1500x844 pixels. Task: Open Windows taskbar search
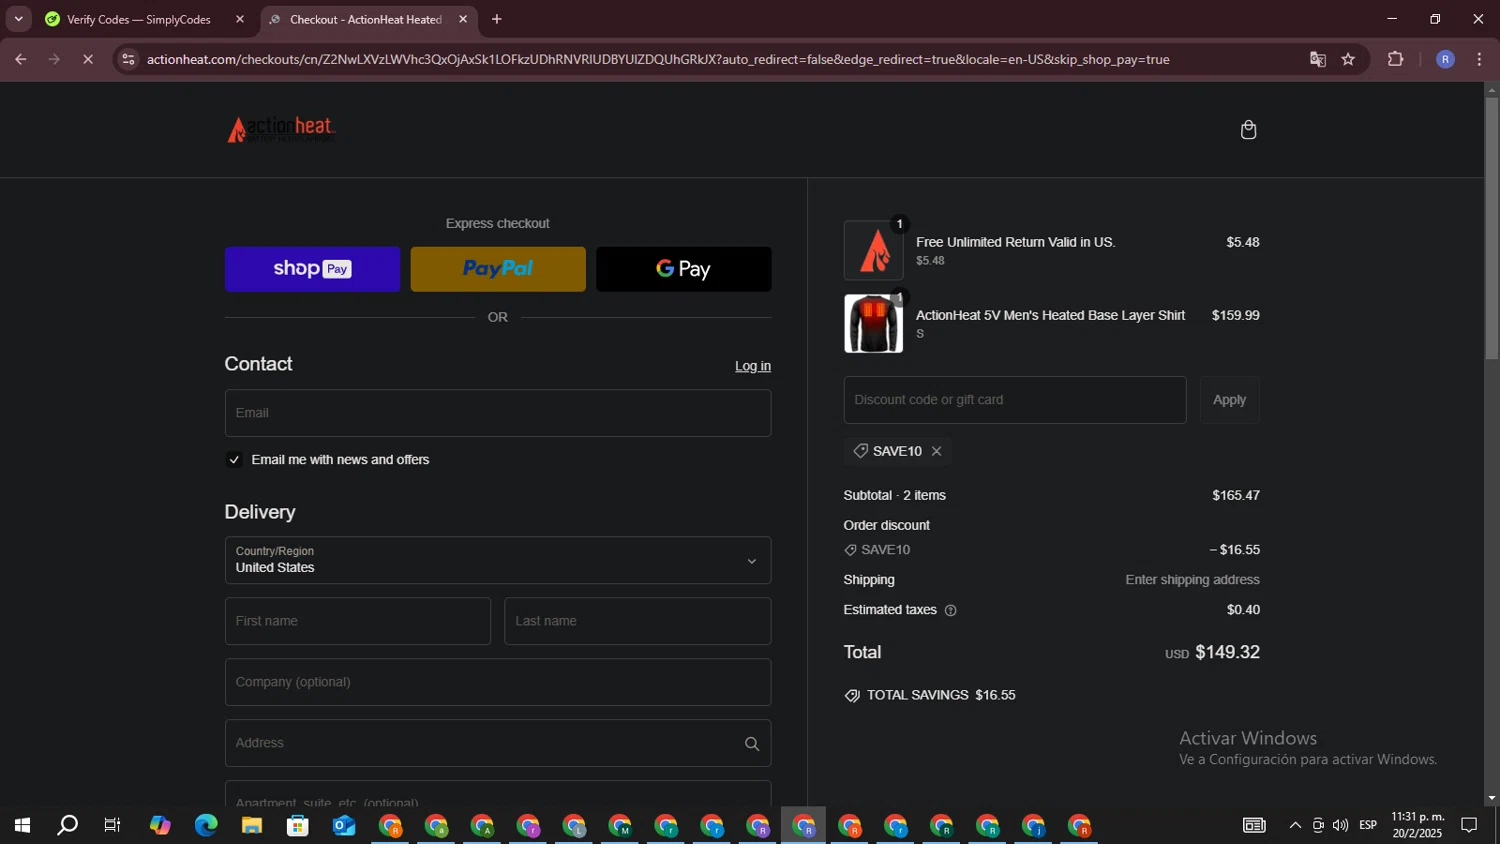pos(67,825)
